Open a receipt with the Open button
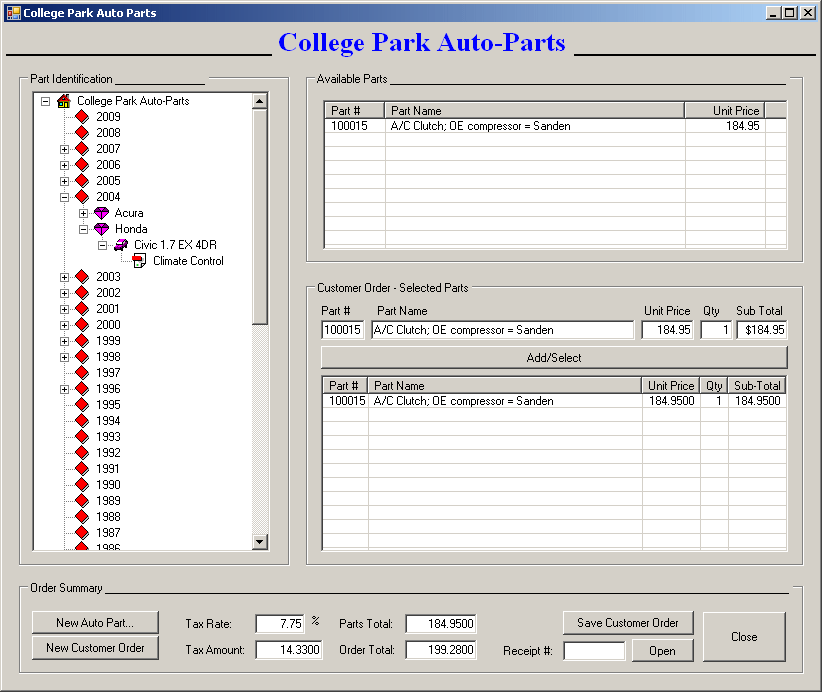822x692 pixels. [x=662, y=651]
